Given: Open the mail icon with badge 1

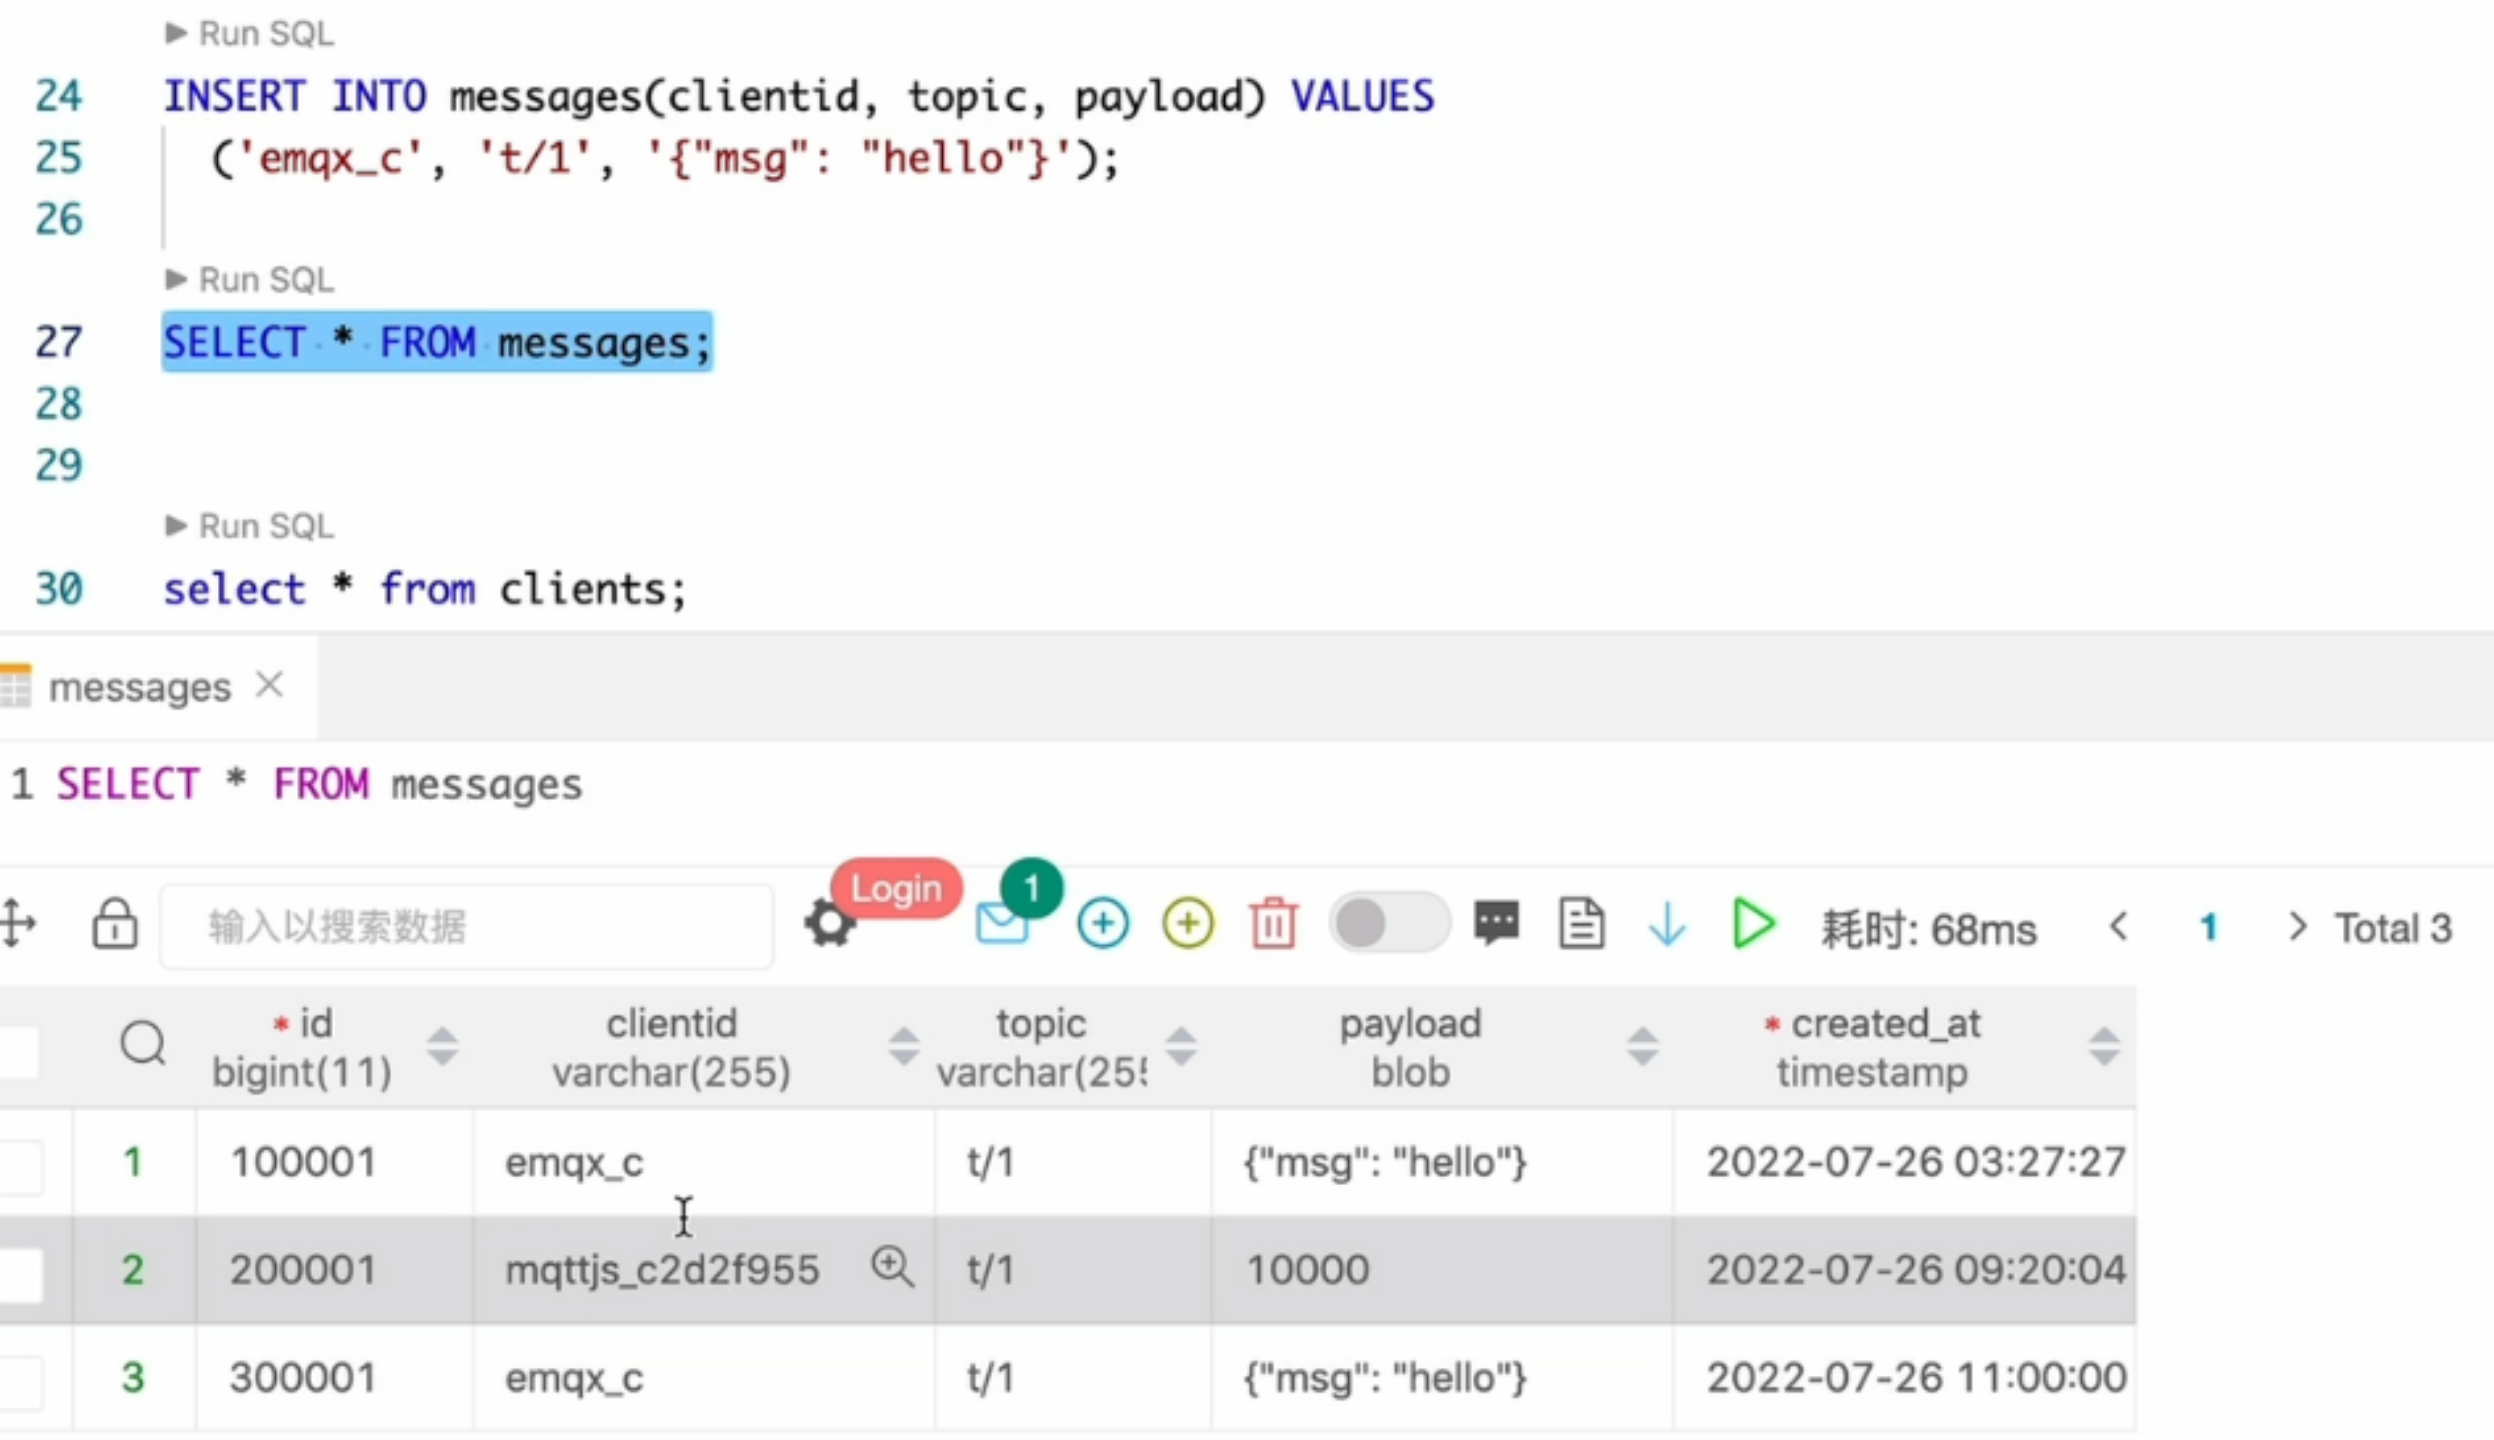Looking at the screenshot, I should pyautogui.click(x=1003, y=921).
